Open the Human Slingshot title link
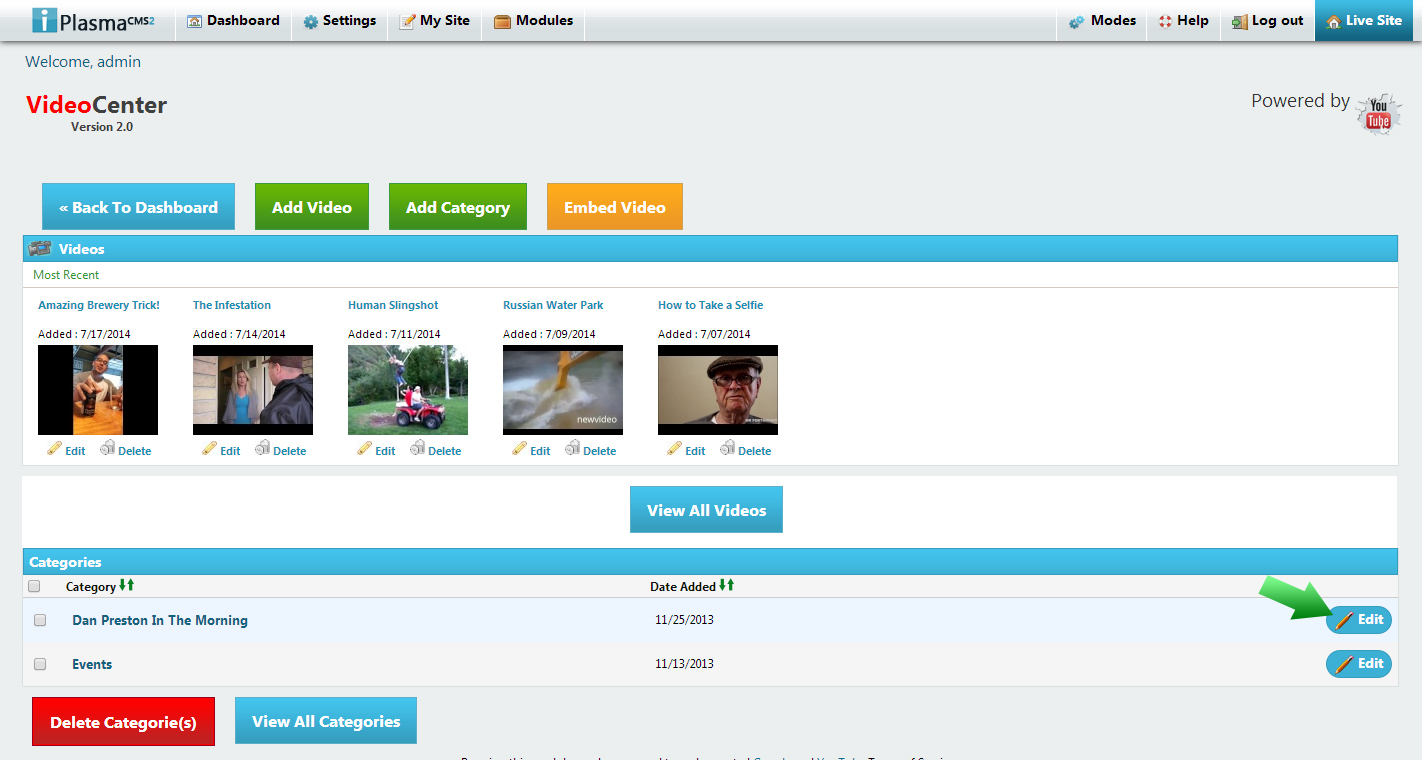 [x=393, y=305]
